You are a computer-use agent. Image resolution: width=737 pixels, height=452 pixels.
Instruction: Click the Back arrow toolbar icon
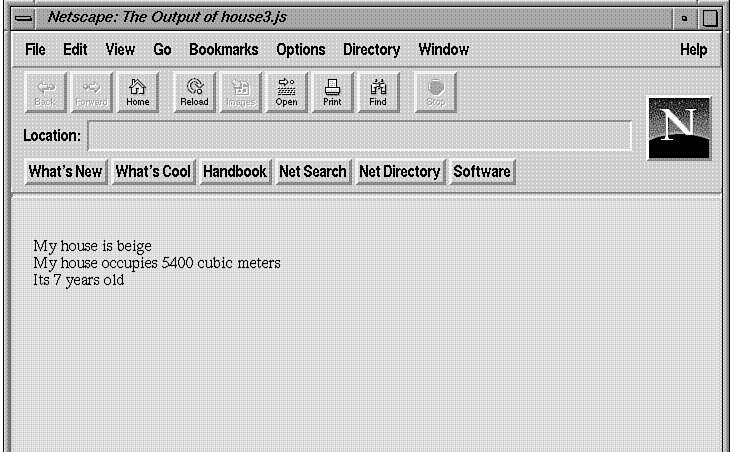coord(45,92)
